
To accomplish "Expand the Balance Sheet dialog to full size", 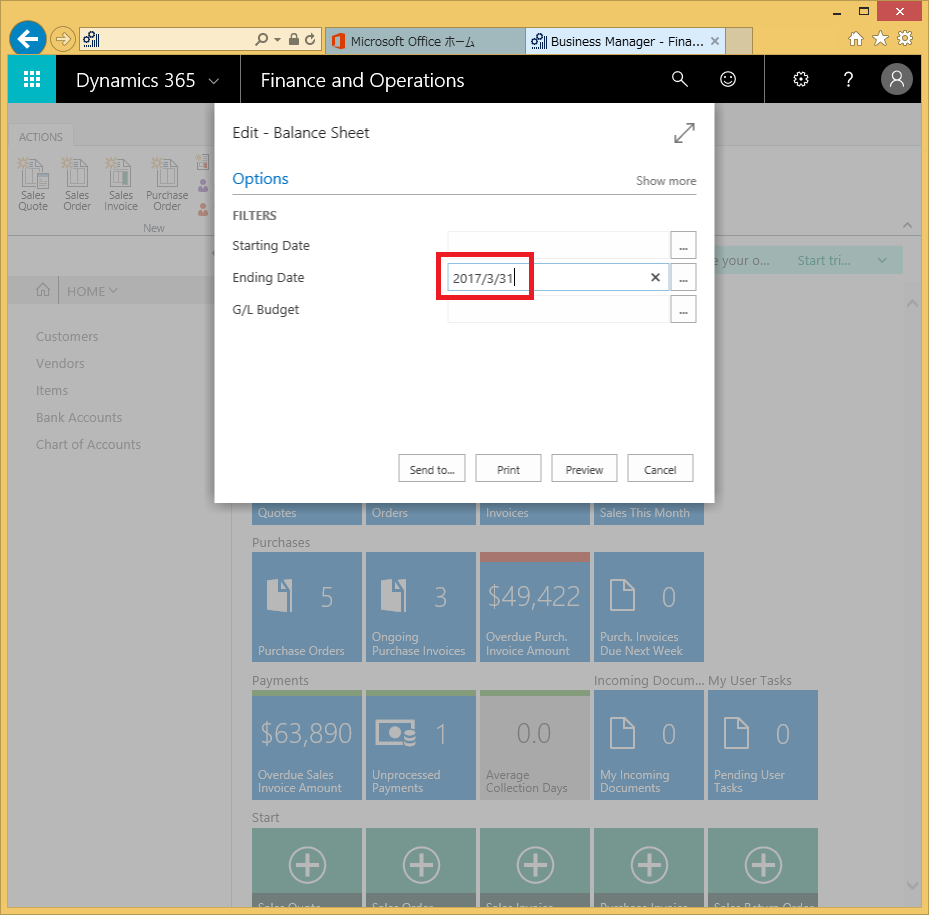I will click(x=684, y=133).
